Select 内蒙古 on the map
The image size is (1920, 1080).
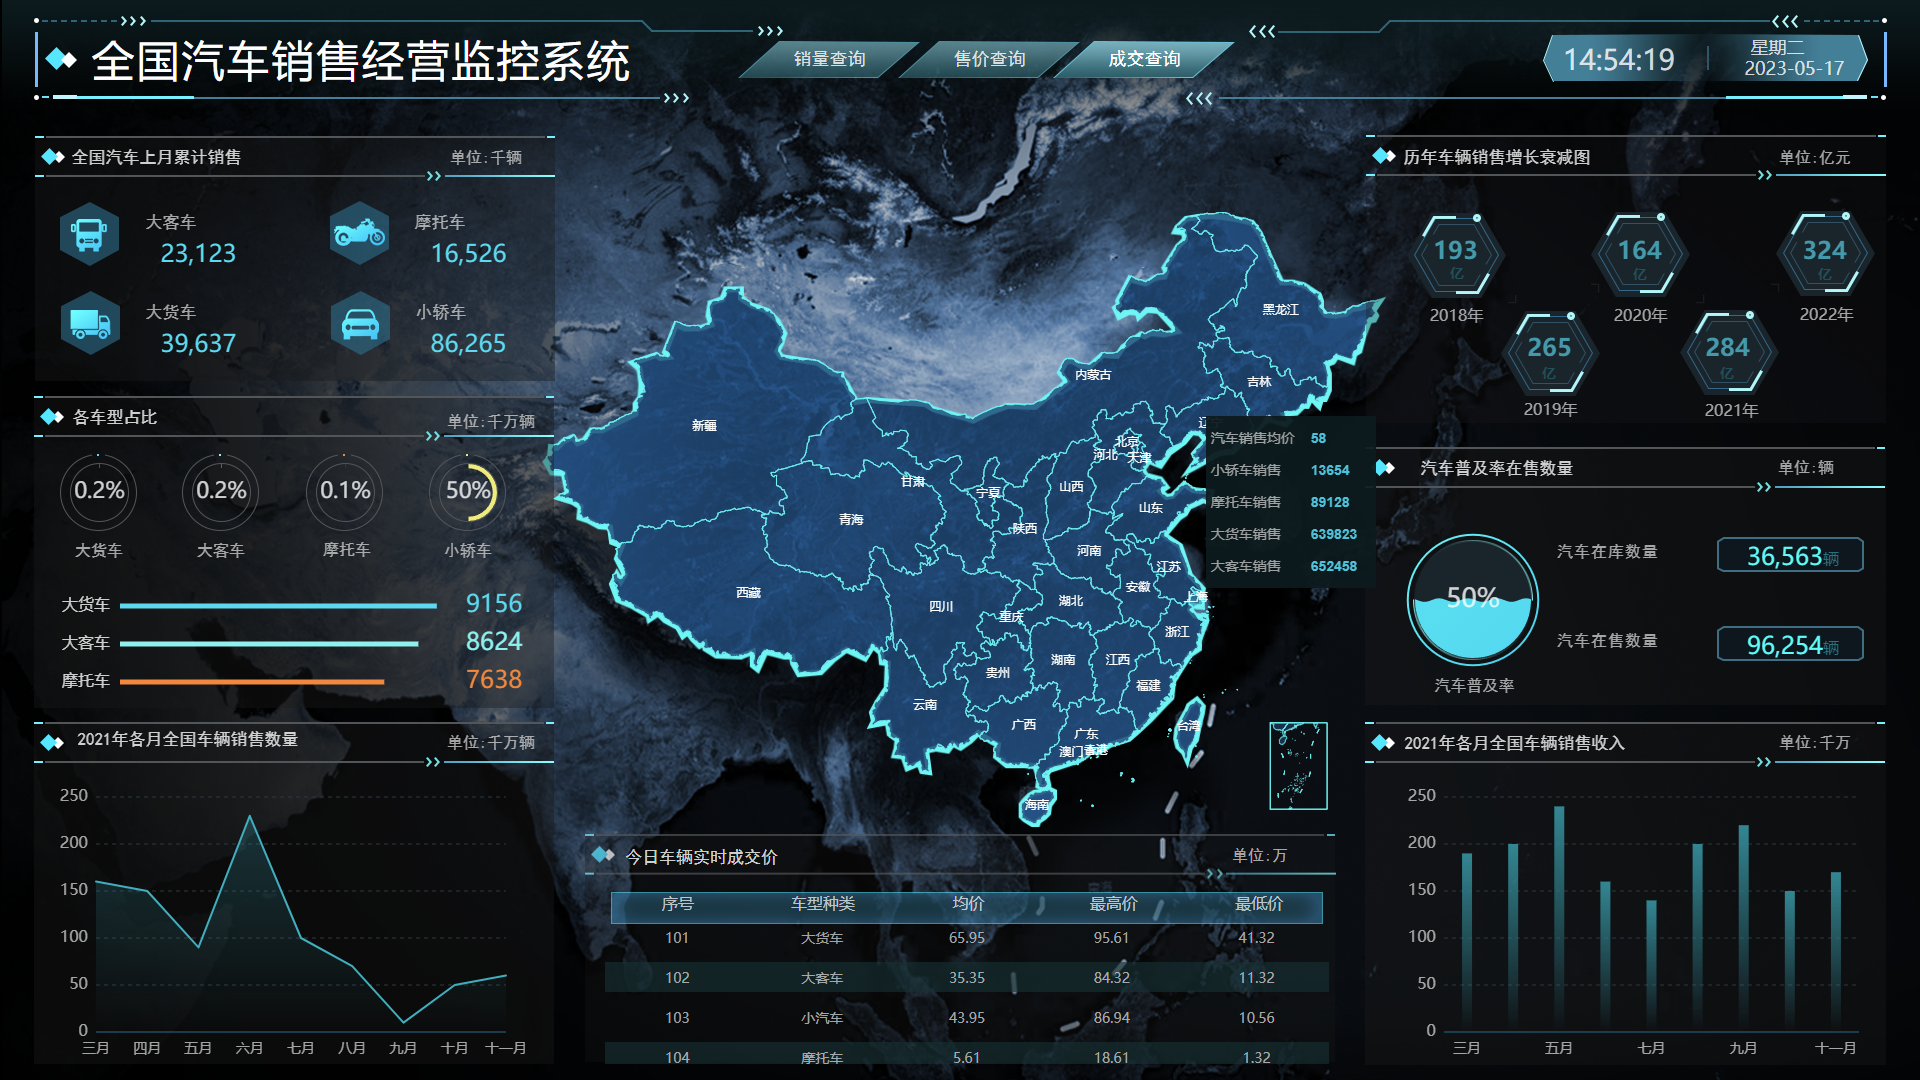tap(1093, 375)
